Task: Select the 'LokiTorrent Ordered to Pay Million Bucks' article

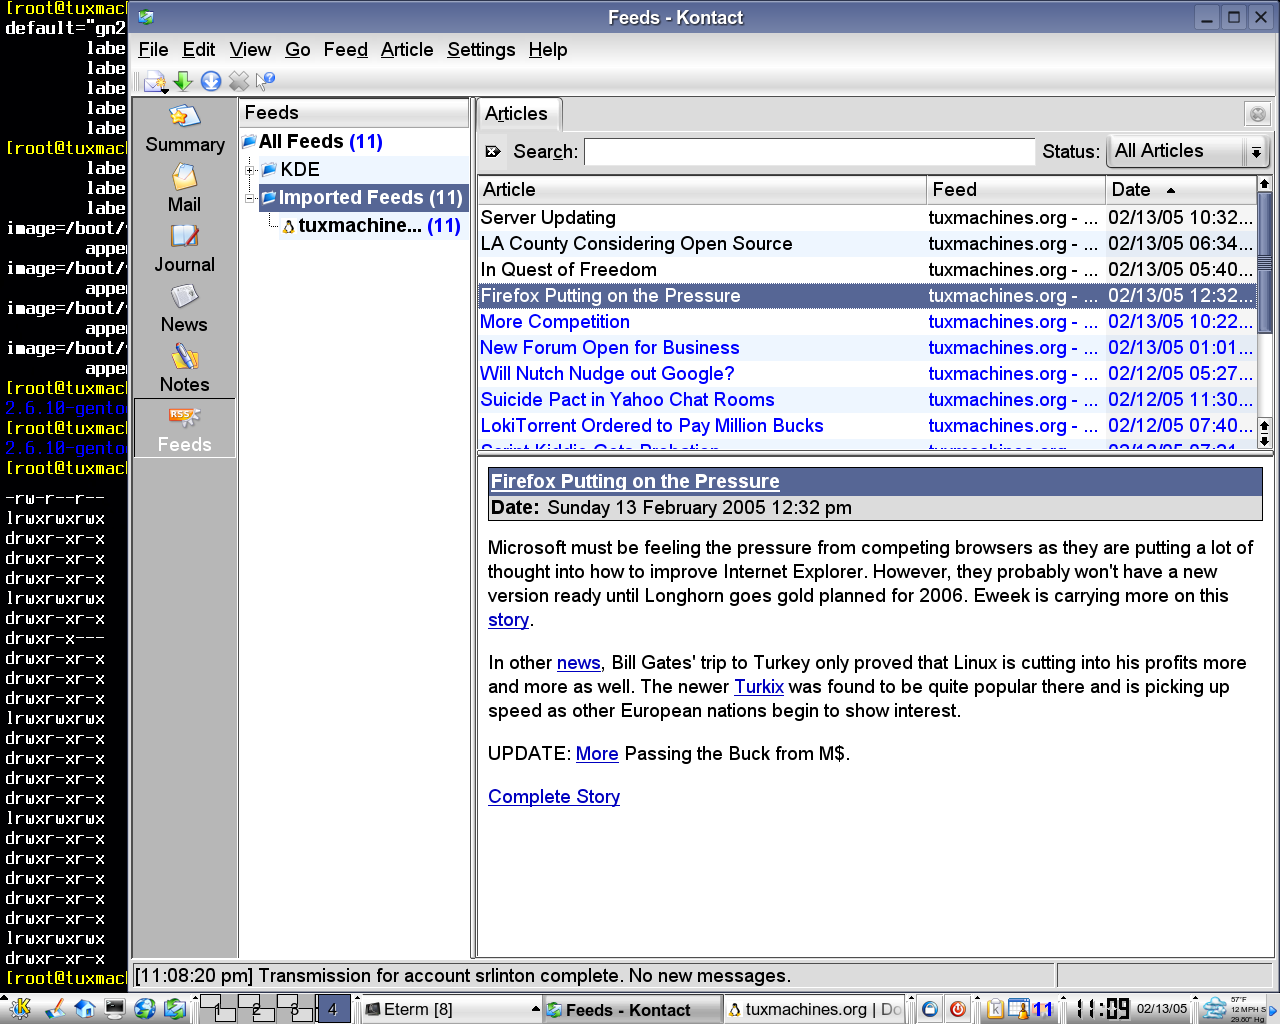Action: [x=867, y=426]
